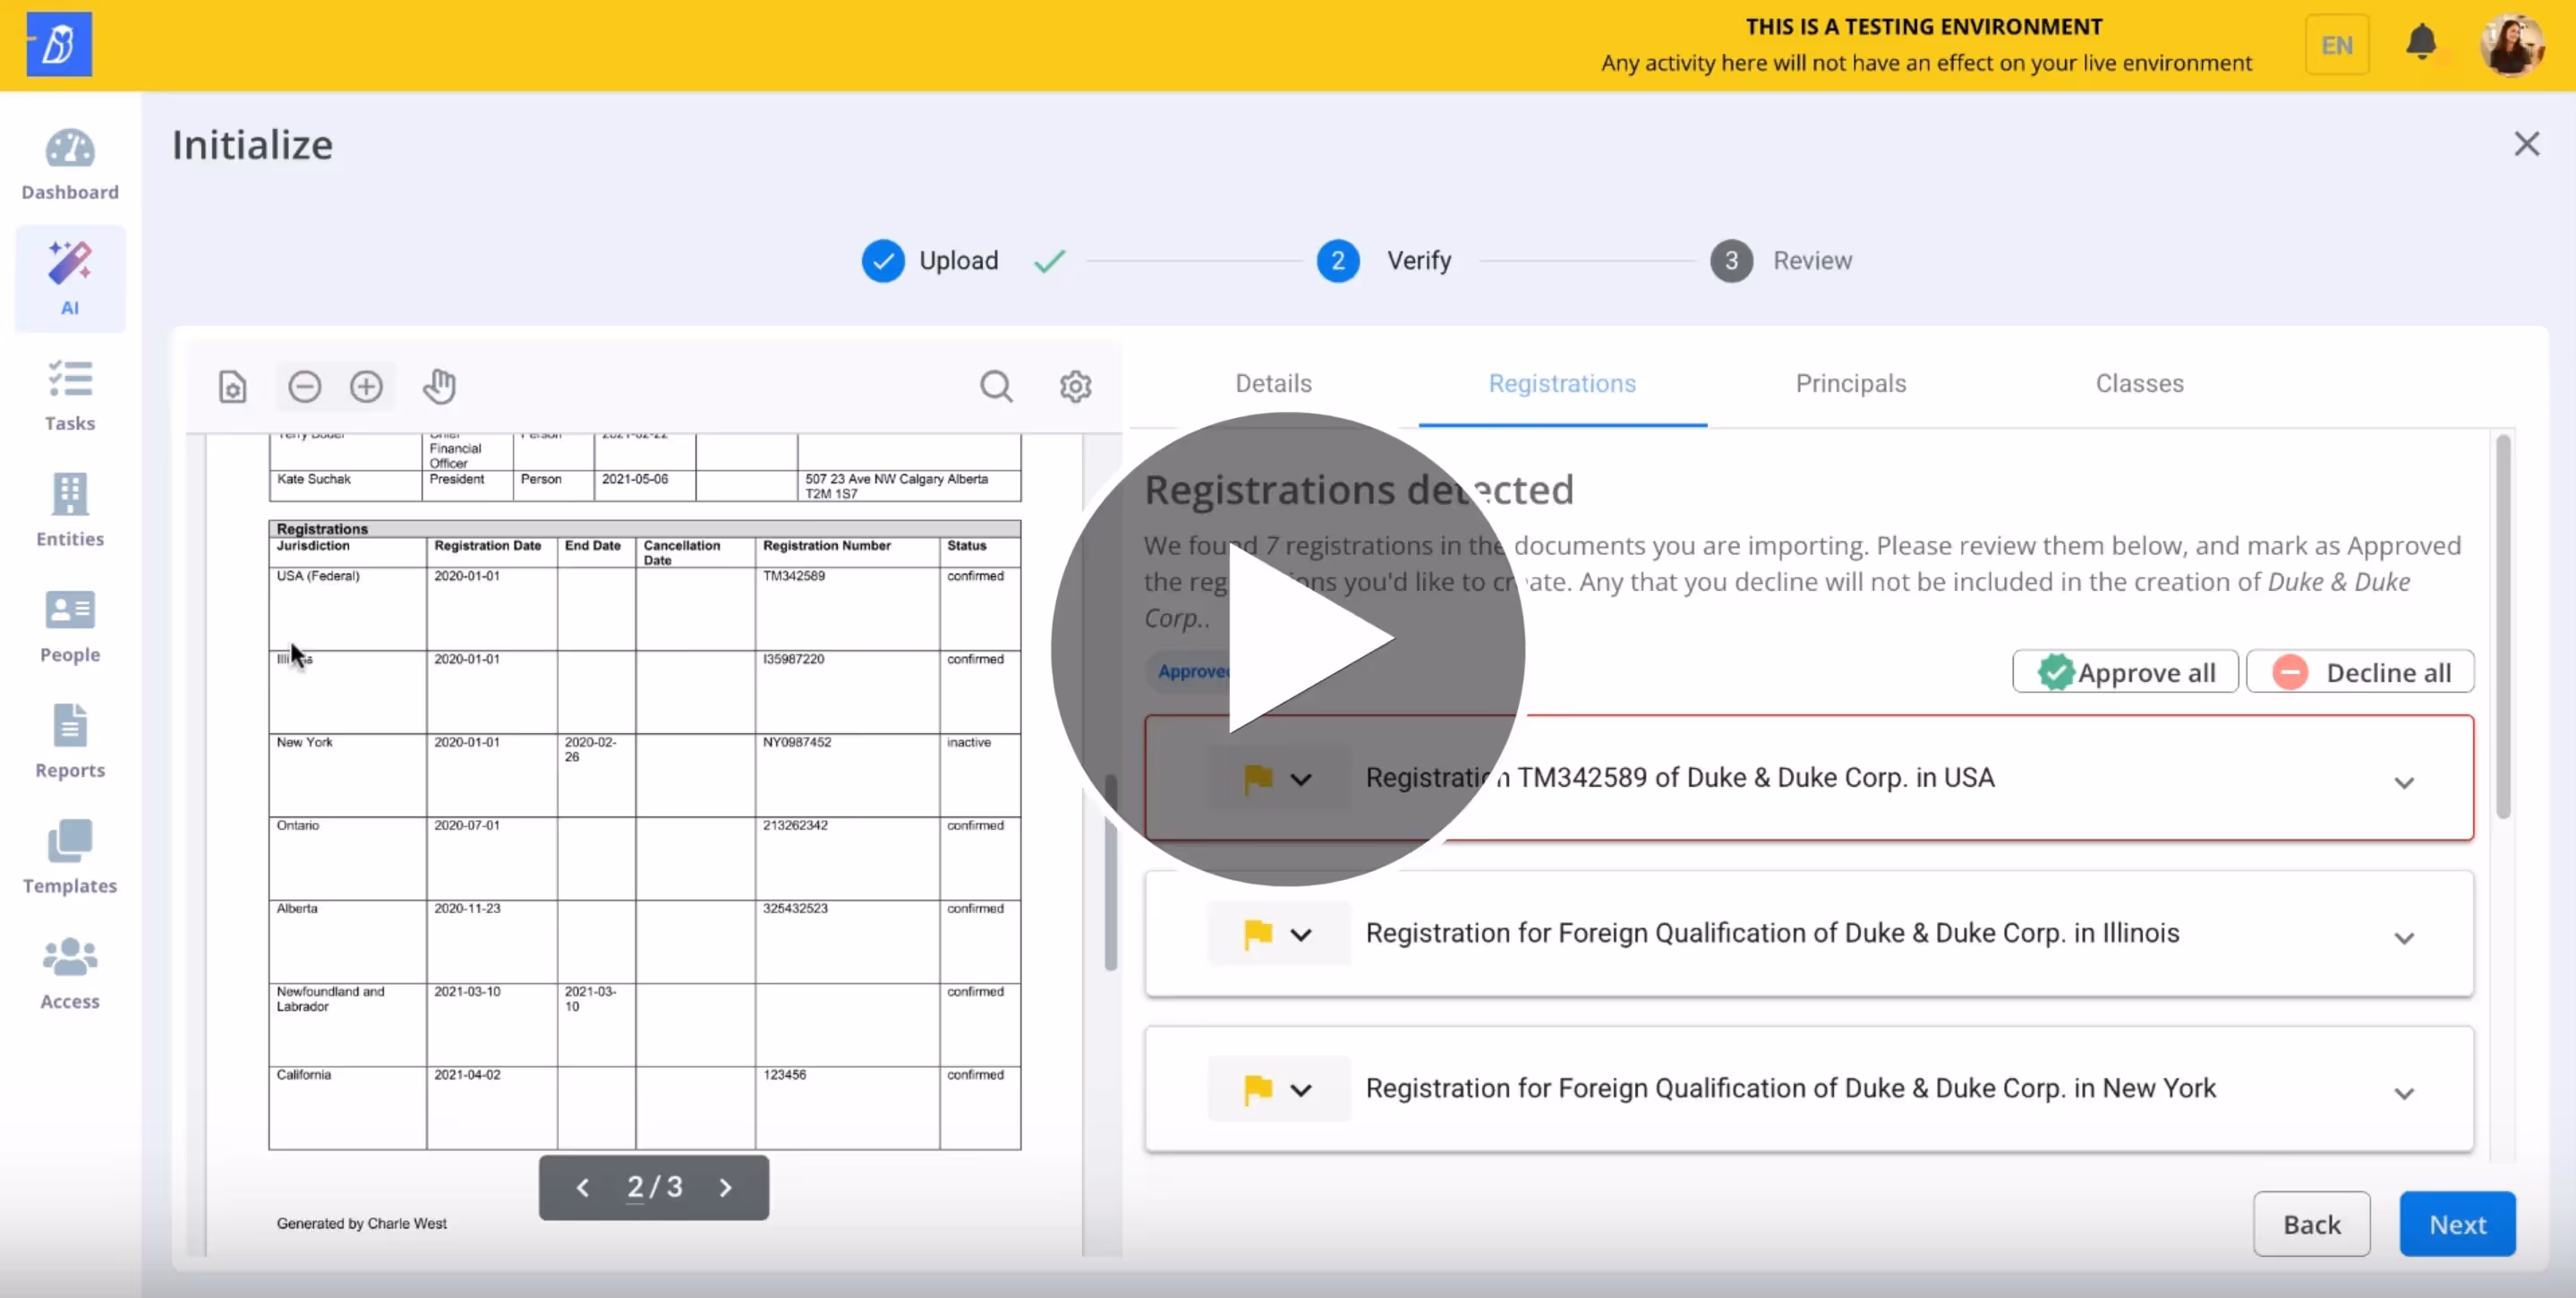2576x1298 pixels.
Task: Open the Templates section
Action: click(70, 858)
